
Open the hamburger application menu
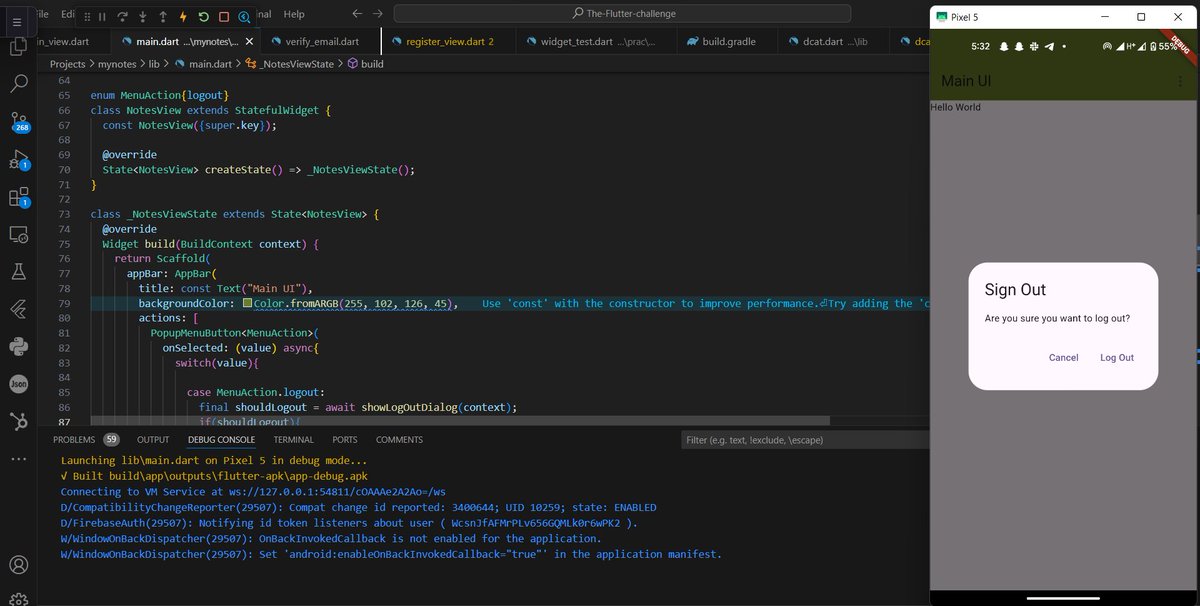[x=17, y=21]
